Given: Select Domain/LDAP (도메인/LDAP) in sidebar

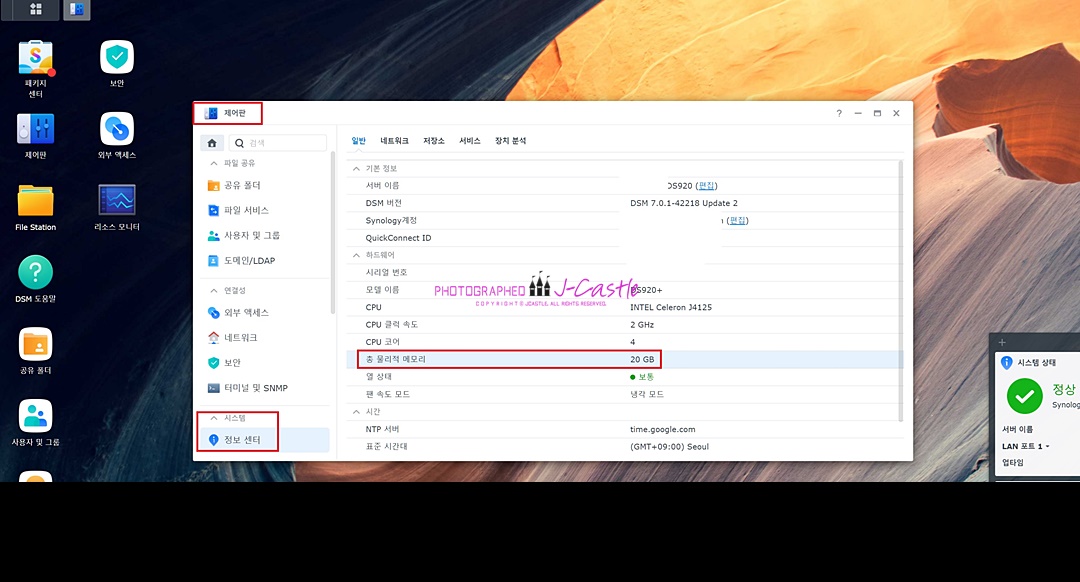Looking at the screenshot, I should (262, 260).
